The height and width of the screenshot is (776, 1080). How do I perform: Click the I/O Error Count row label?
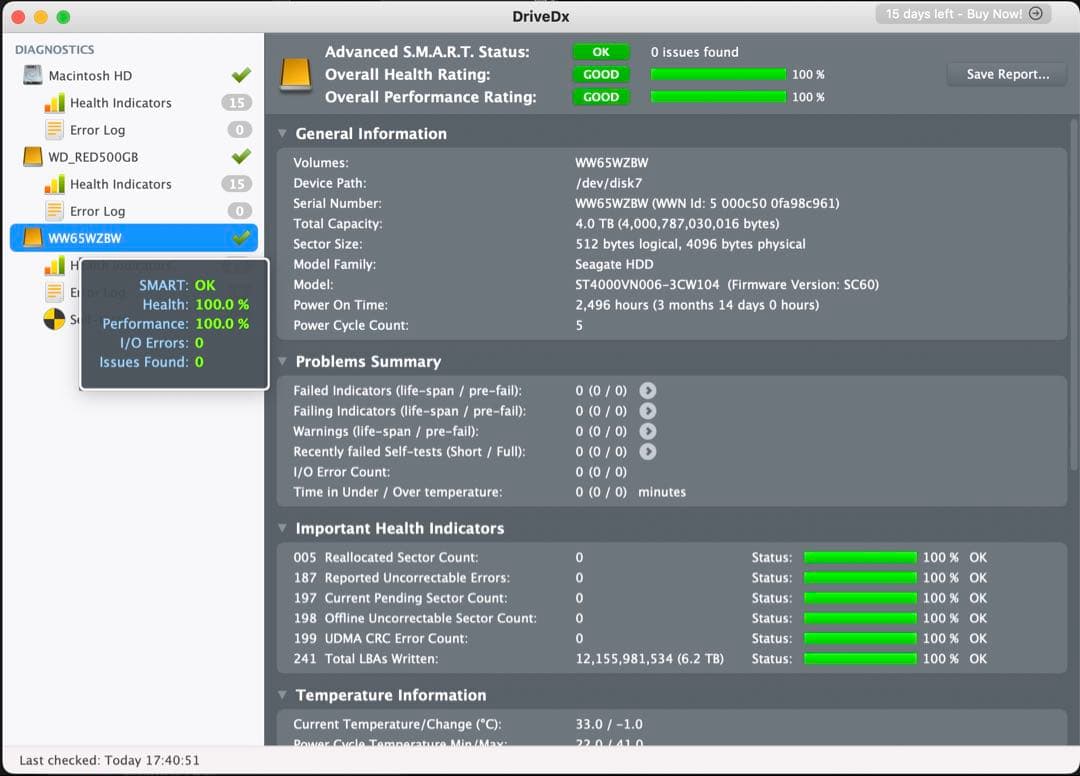[x=341, y=472]
